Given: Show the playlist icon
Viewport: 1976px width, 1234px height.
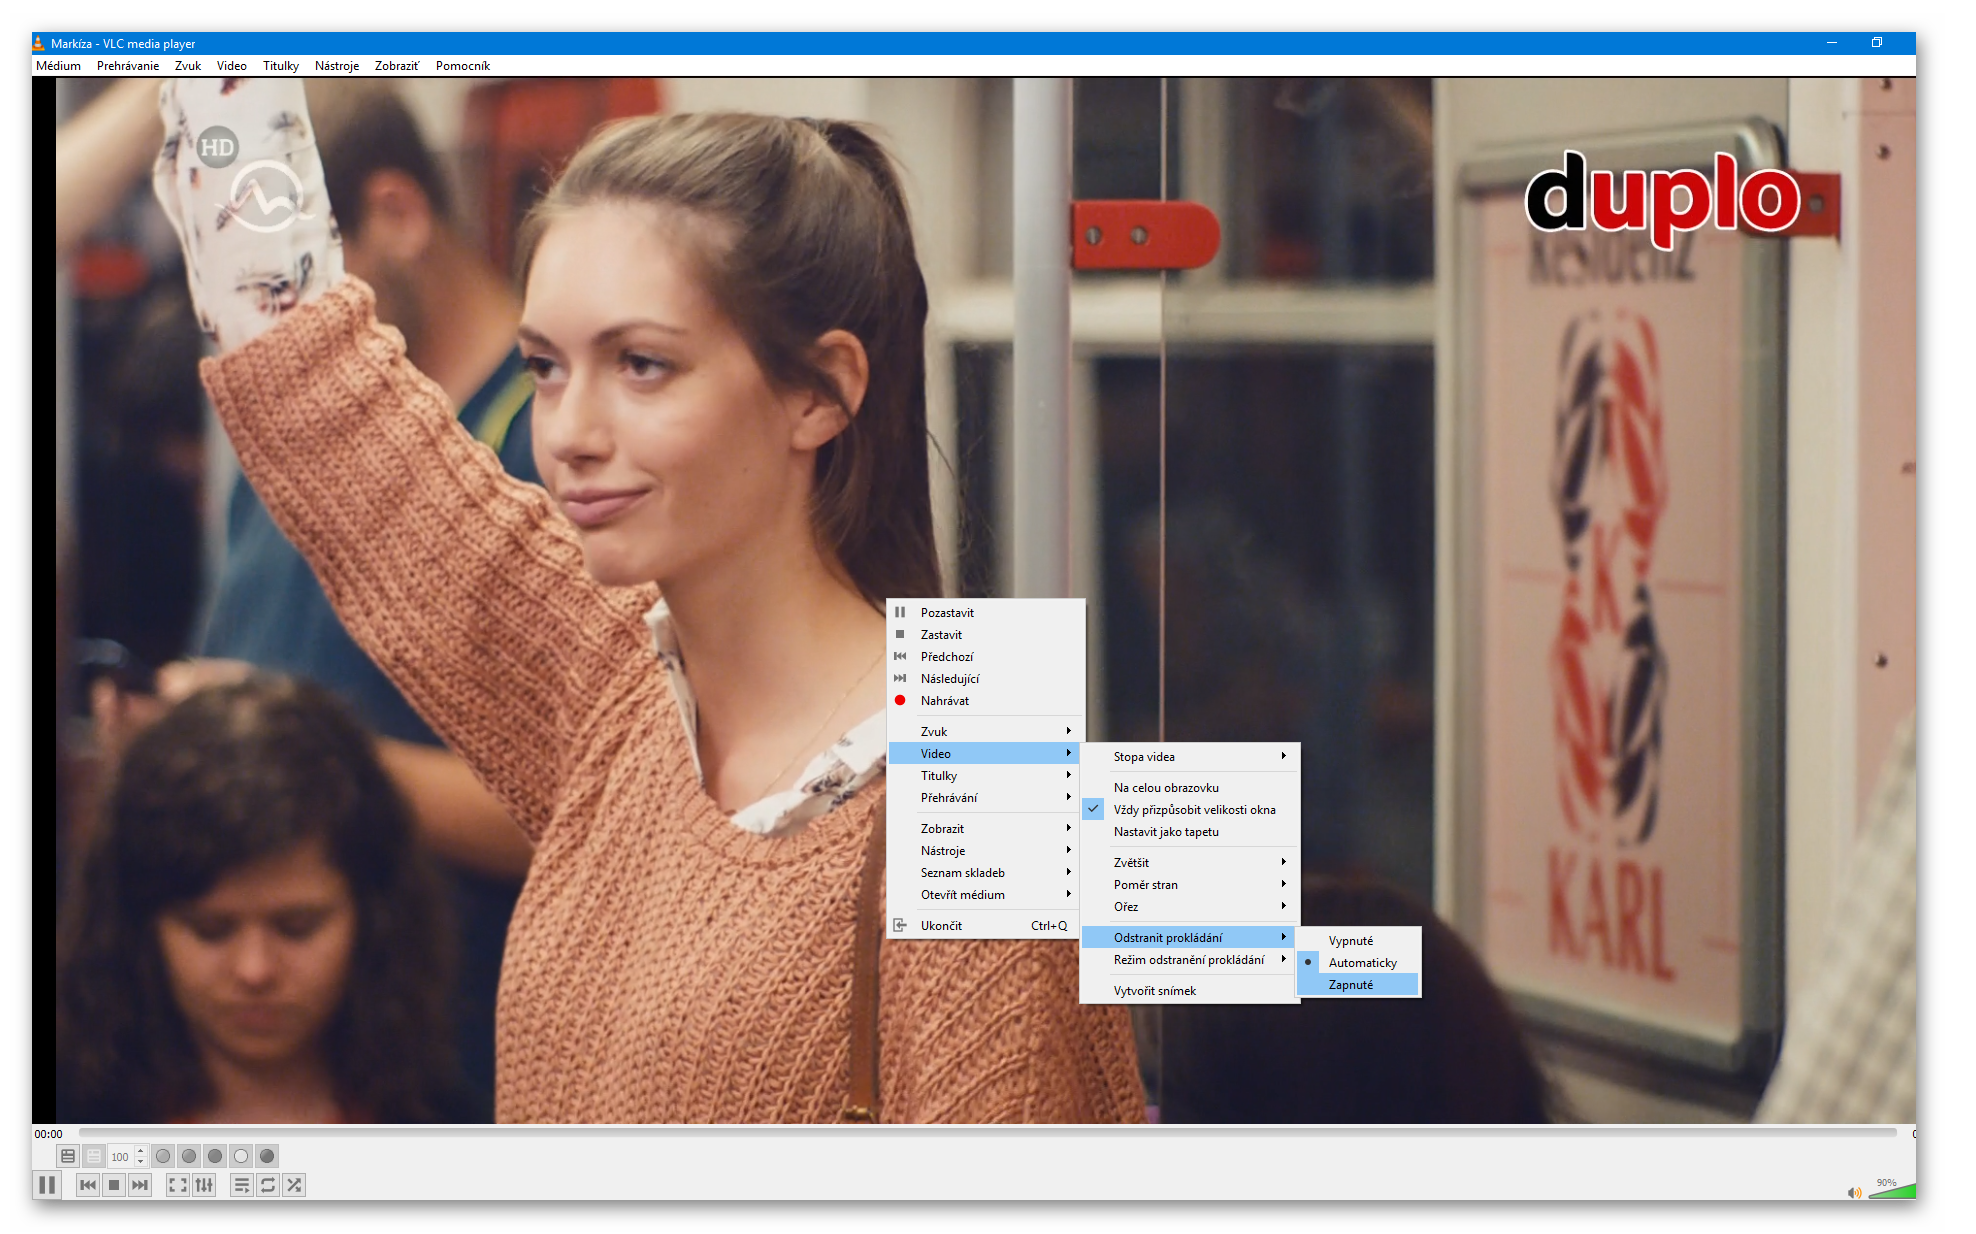Looking at the screenshot, I should [x=241, y=1185].
